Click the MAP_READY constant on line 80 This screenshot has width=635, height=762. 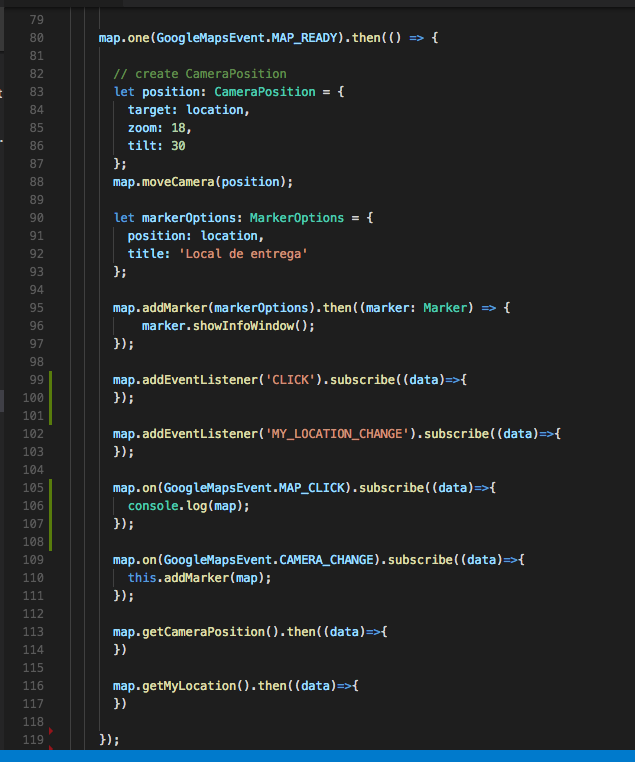(304, 38)
